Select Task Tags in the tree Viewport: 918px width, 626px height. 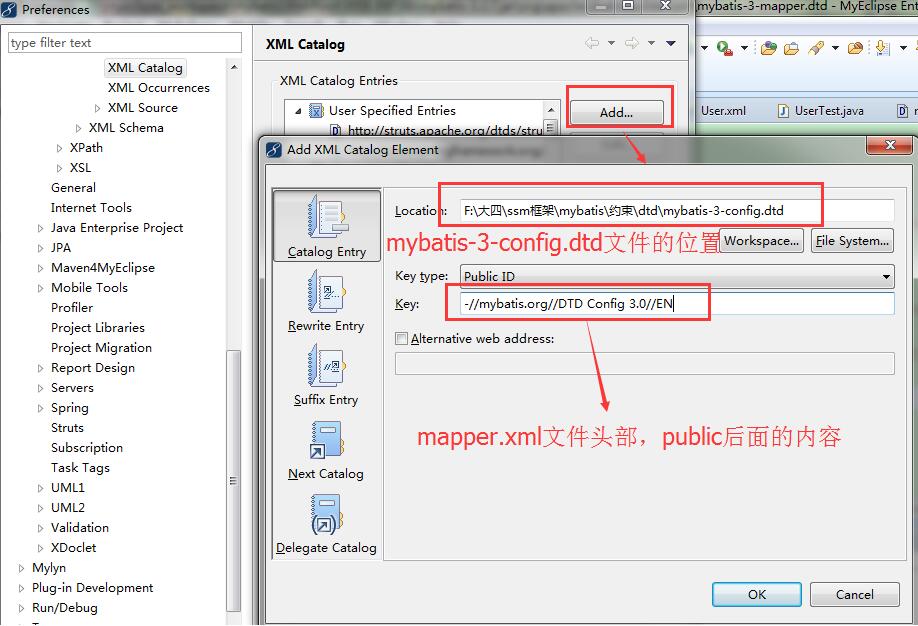tap(80, 468)
